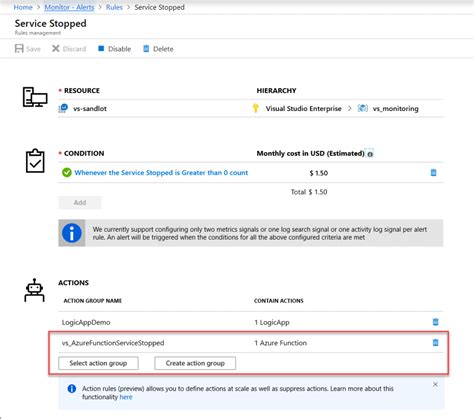The image size is (474, 419).
Task: Click Select action group button
Action: click(98, 363)
